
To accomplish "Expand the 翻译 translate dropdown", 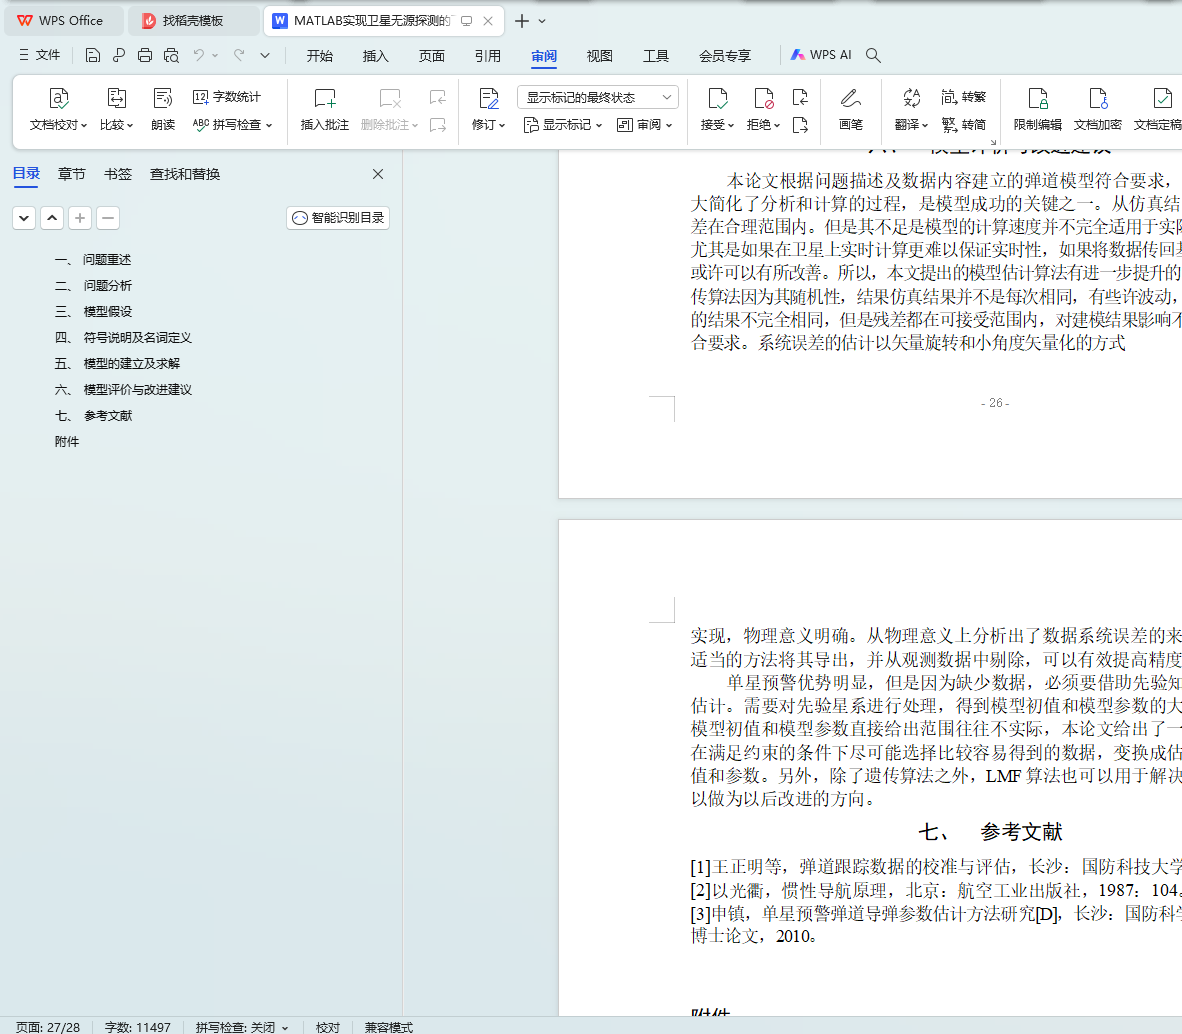I will point(911,125).
